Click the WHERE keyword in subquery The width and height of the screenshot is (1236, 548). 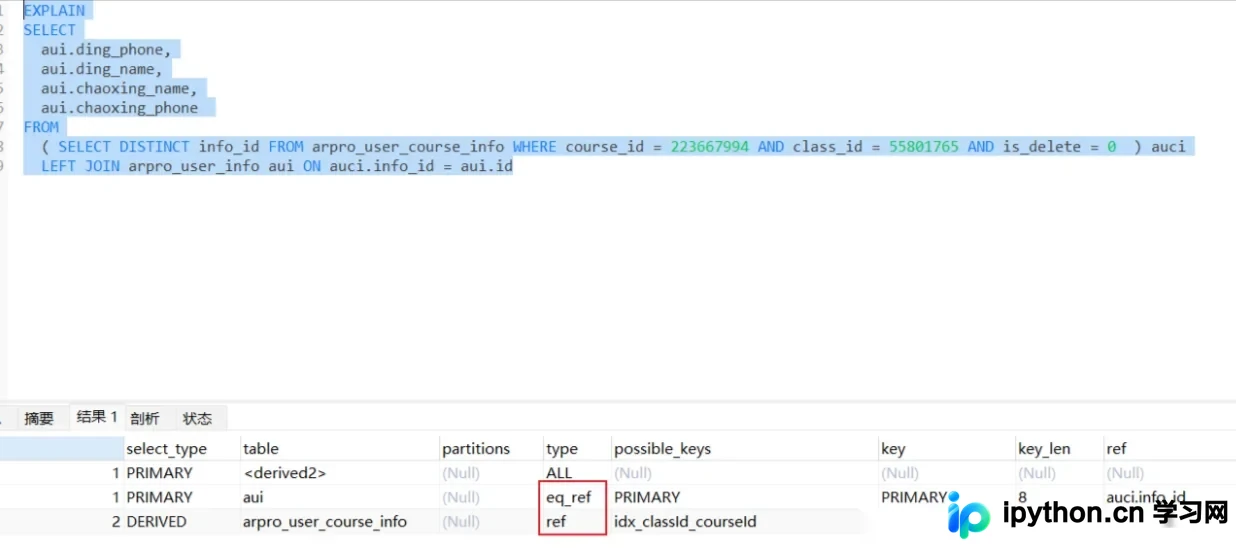(x=535, y=147)
